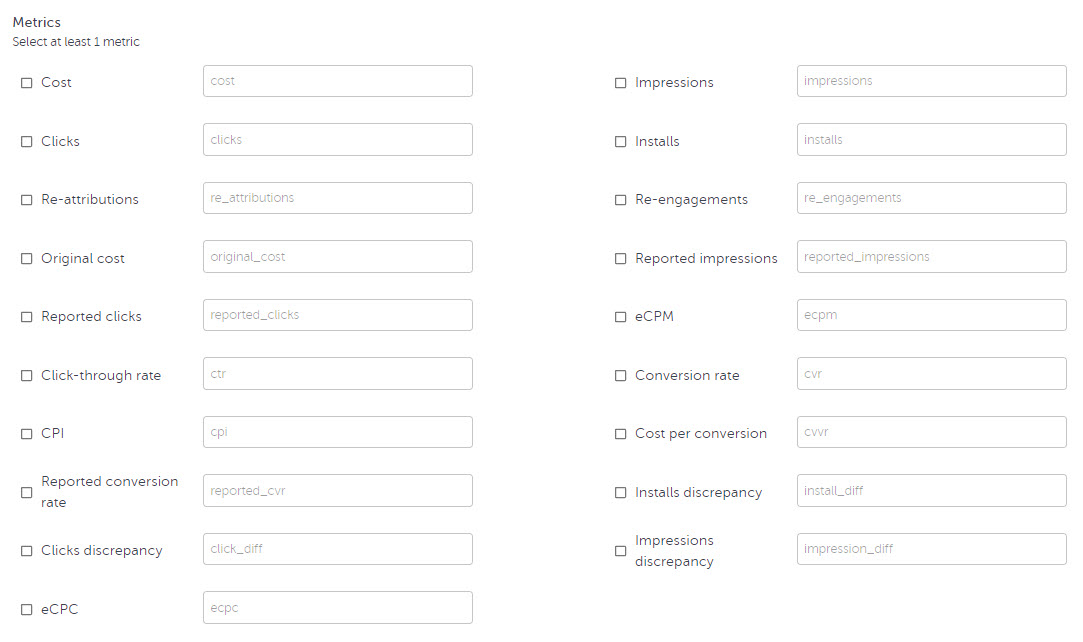Image resolution: width=1083 pixels, height=642 pixels.
Task: Select the CPI metric checkbox
Action: coord(27,434)
